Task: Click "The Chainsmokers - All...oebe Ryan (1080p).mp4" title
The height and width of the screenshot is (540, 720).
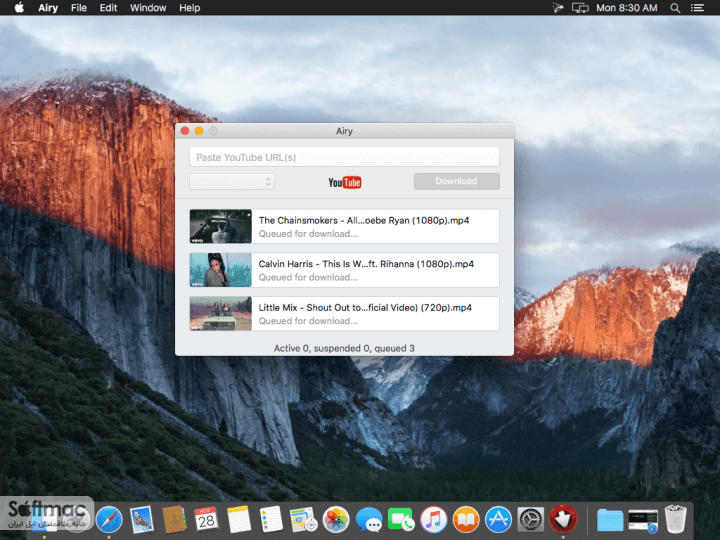Action: click(364, 220)
